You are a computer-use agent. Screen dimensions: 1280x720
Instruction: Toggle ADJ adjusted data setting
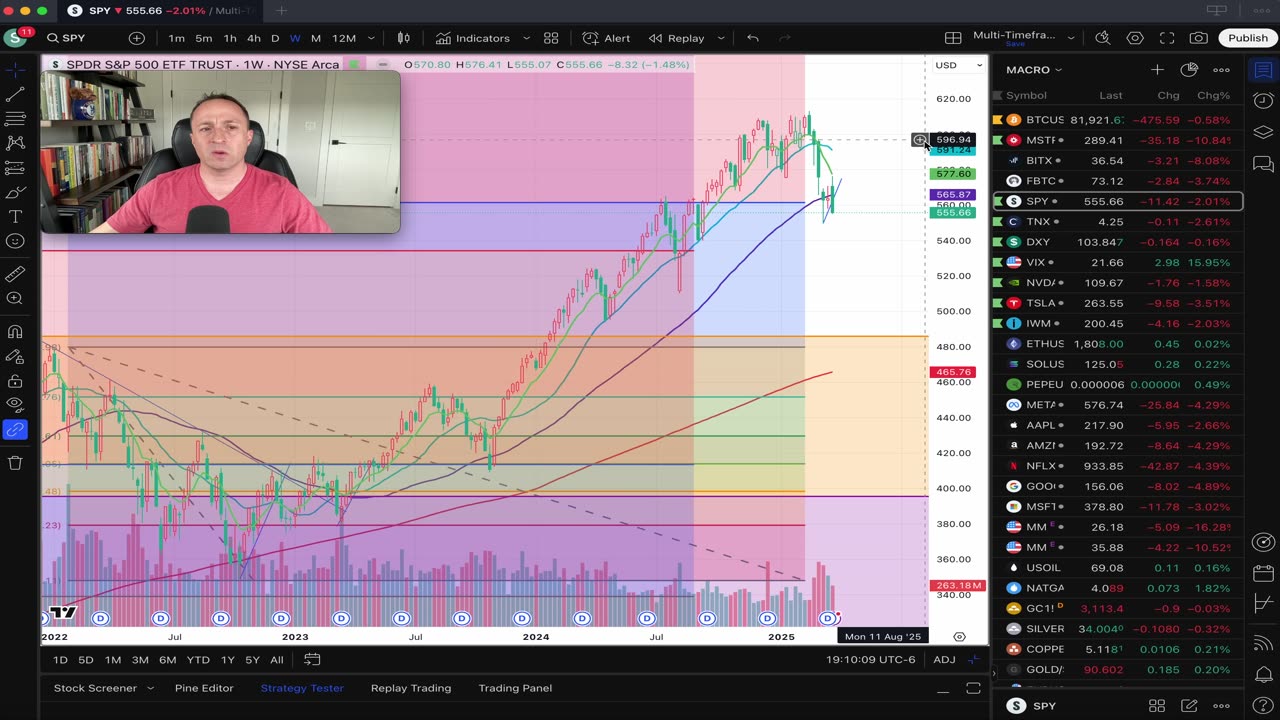pyautogui.click(x=944, y=660)
